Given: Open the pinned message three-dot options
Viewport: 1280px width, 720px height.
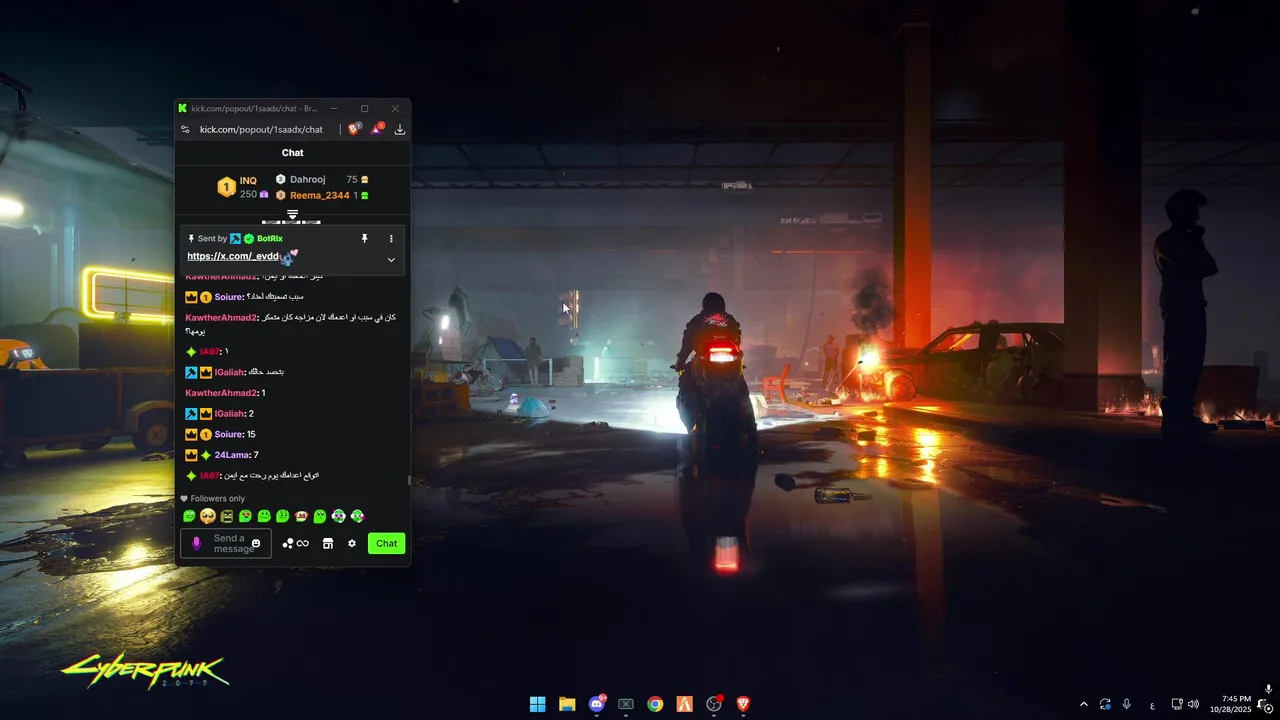Looking at the screenshot, I should [x=391, y=238].
